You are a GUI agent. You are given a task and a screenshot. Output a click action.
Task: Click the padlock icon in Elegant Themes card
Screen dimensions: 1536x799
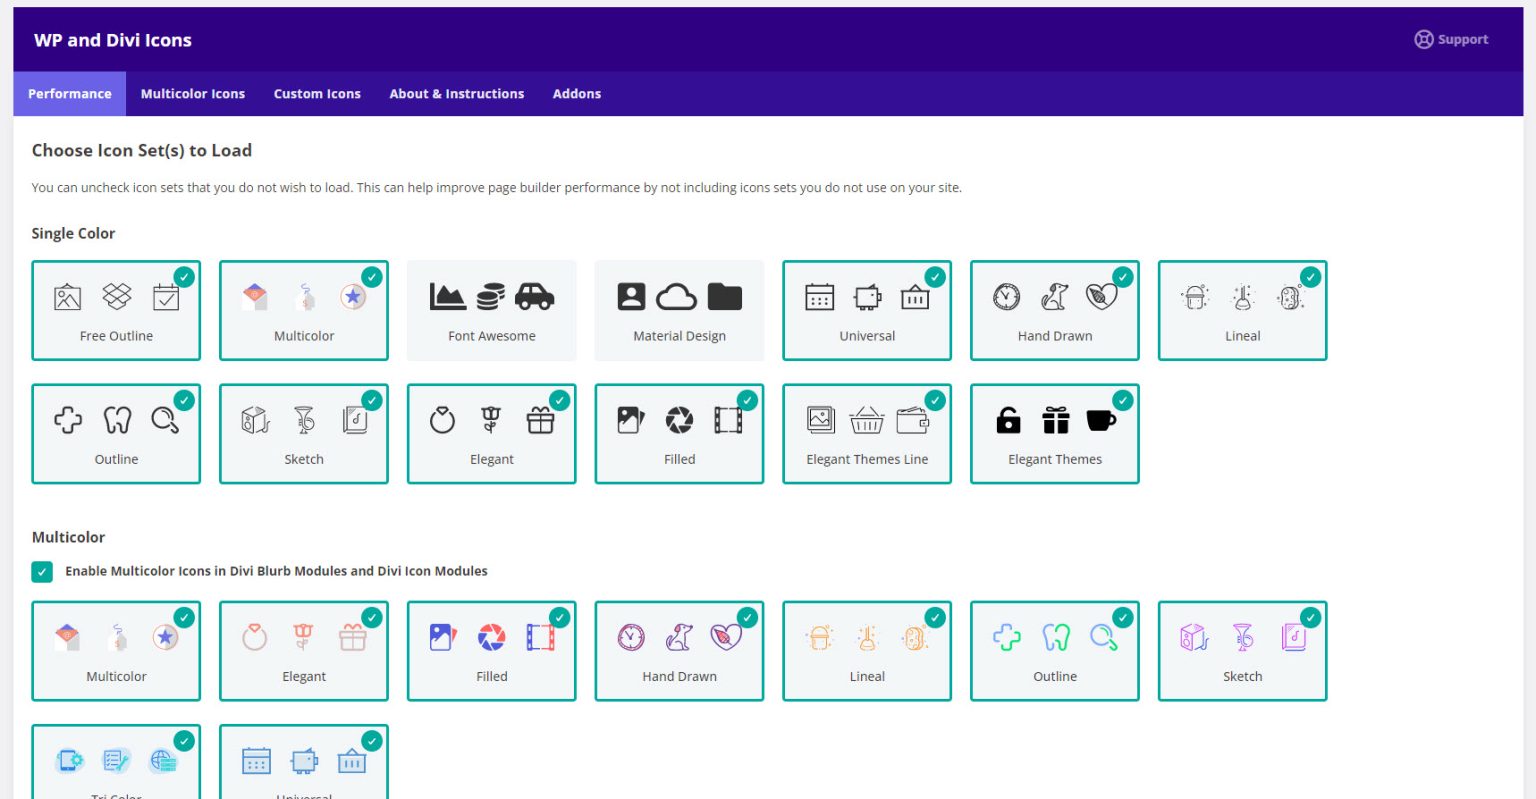coord(1008,420)
